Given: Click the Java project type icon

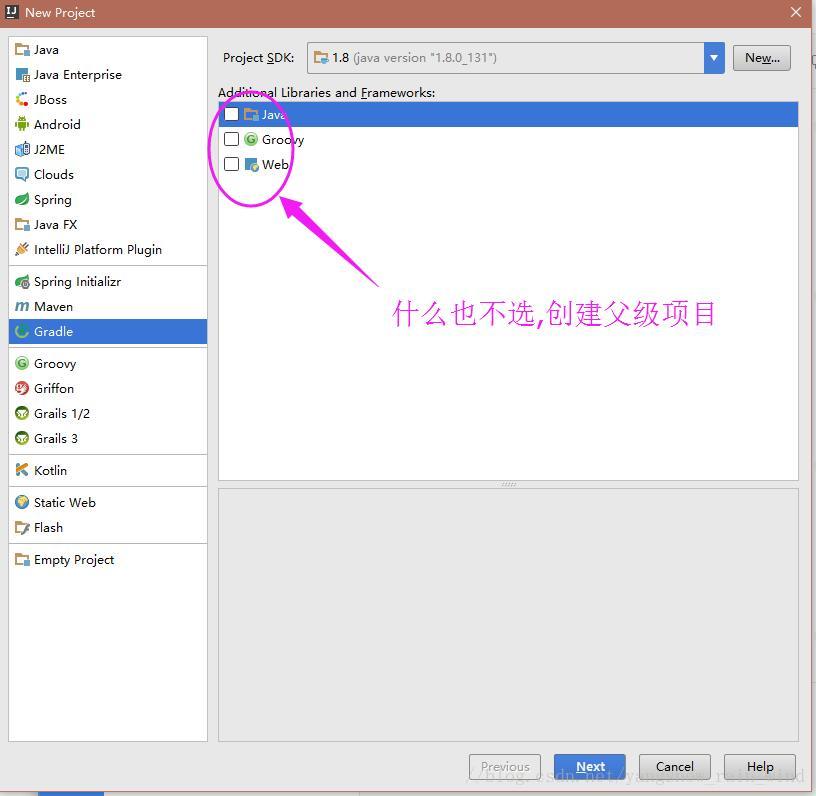Looking at the screenshot, I should coord(22,50).
